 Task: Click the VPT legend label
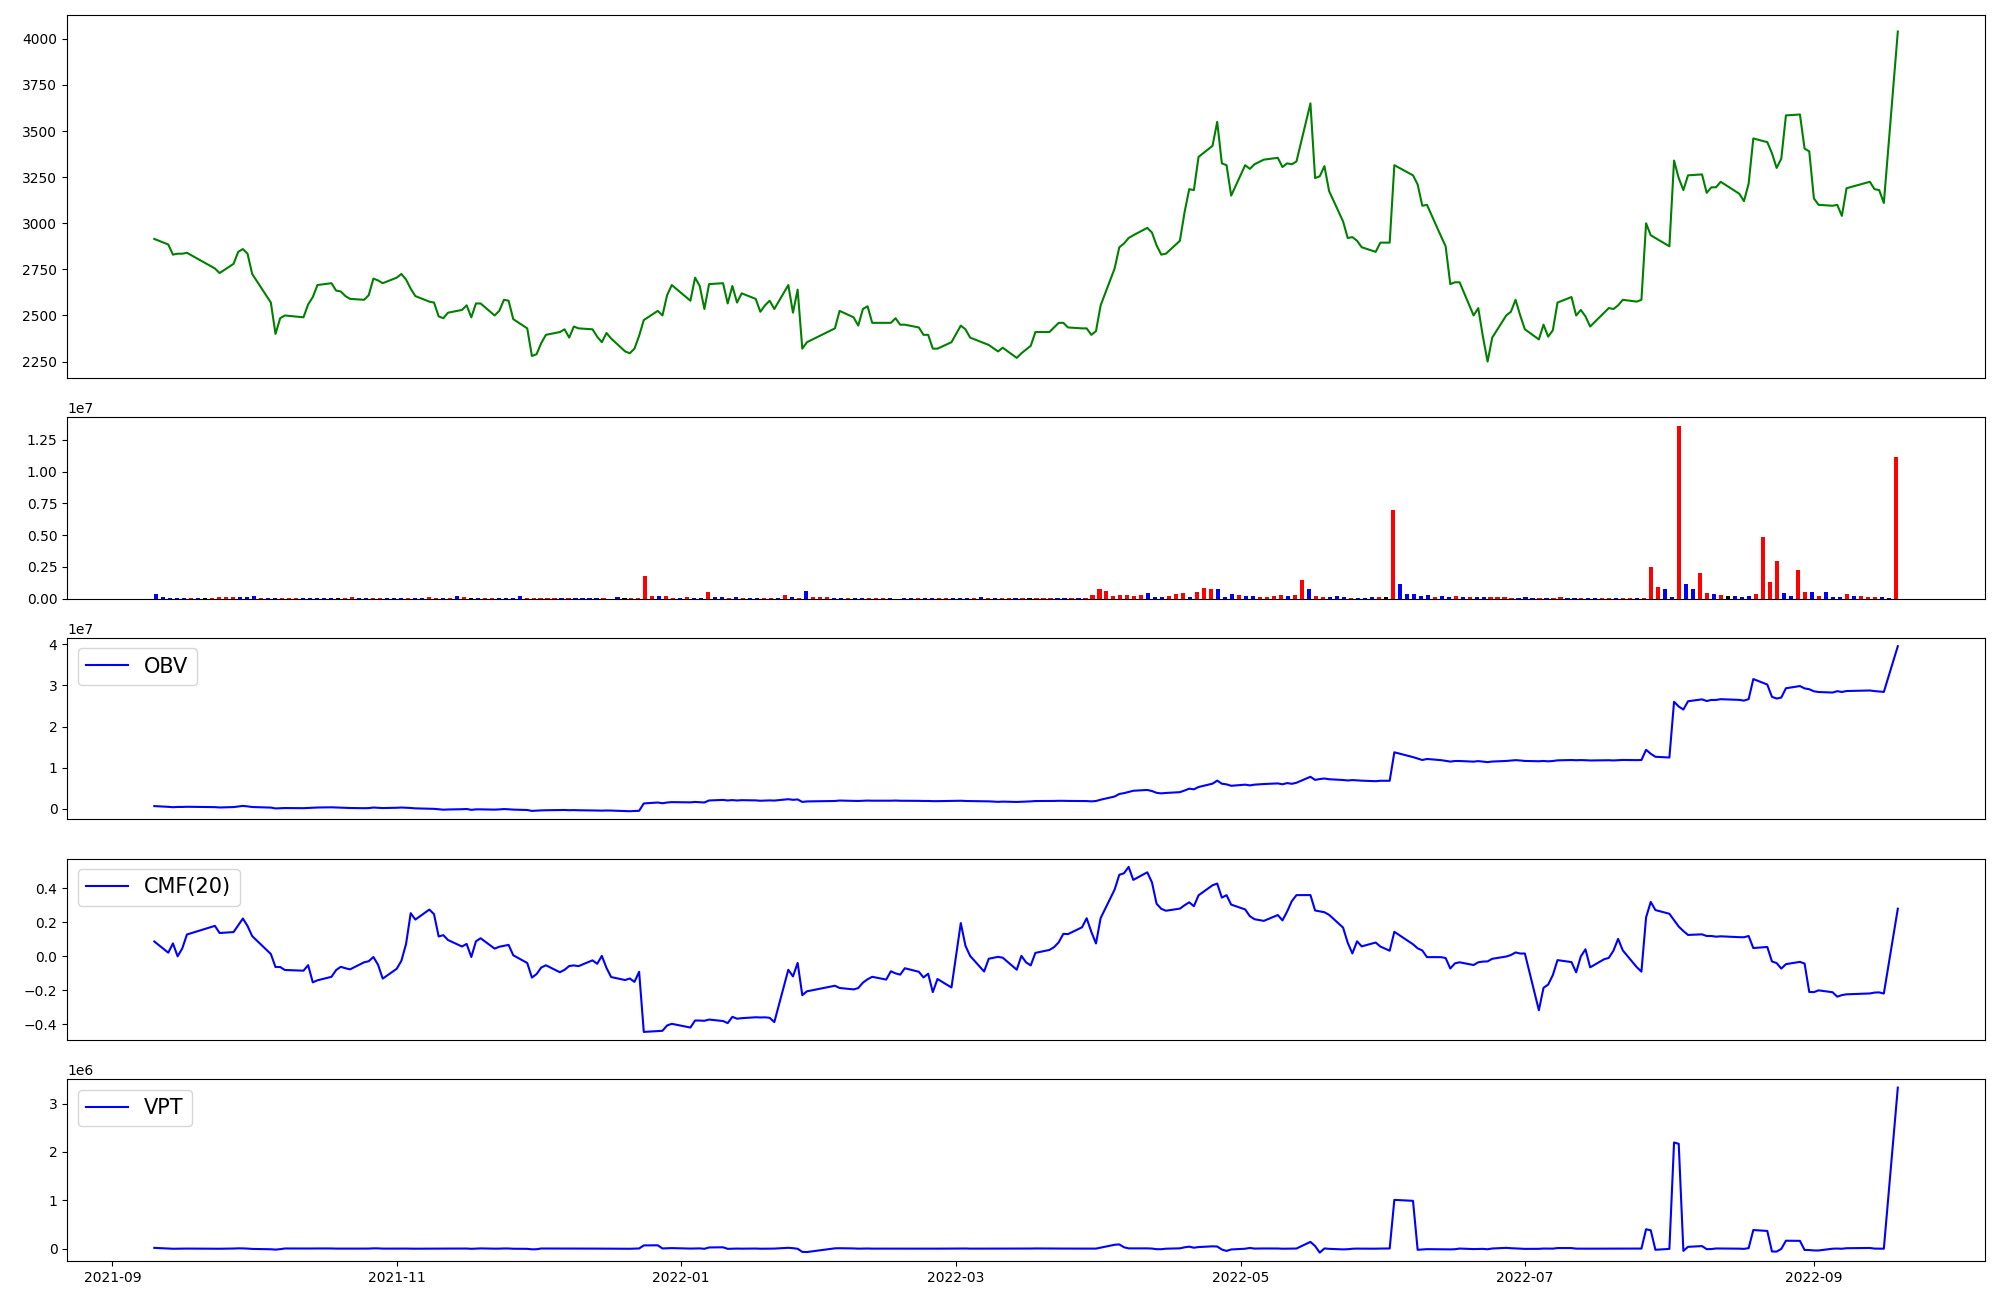[163, 1107]
